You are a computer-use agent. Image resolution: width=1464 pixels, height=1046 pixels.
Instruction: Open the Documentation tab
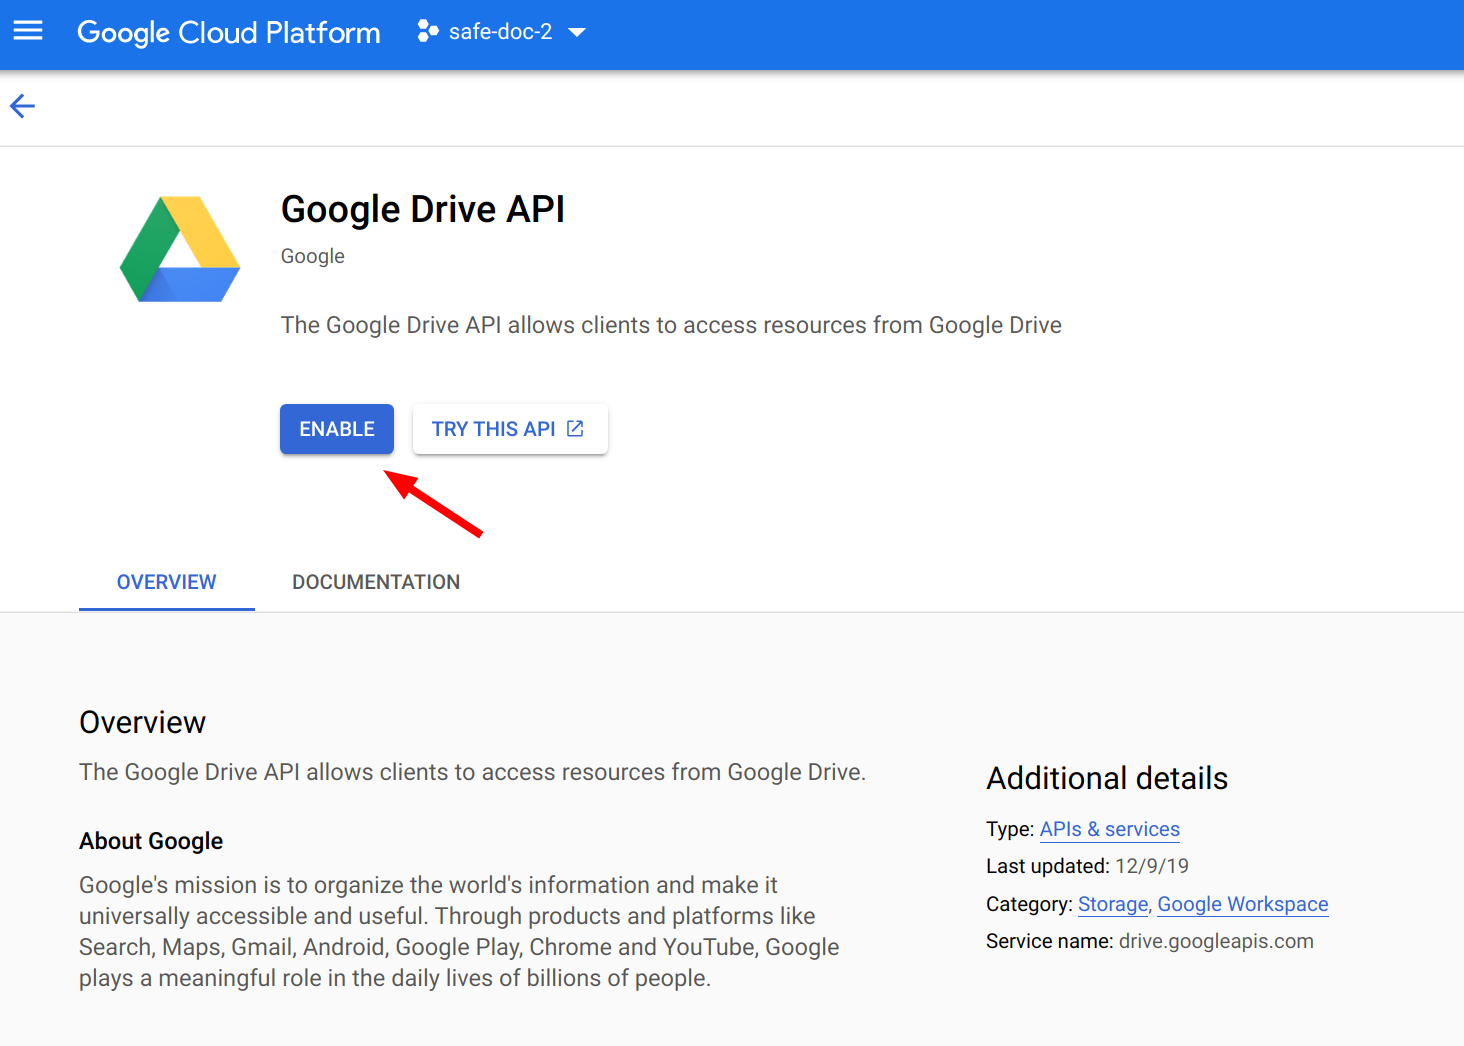376,582
